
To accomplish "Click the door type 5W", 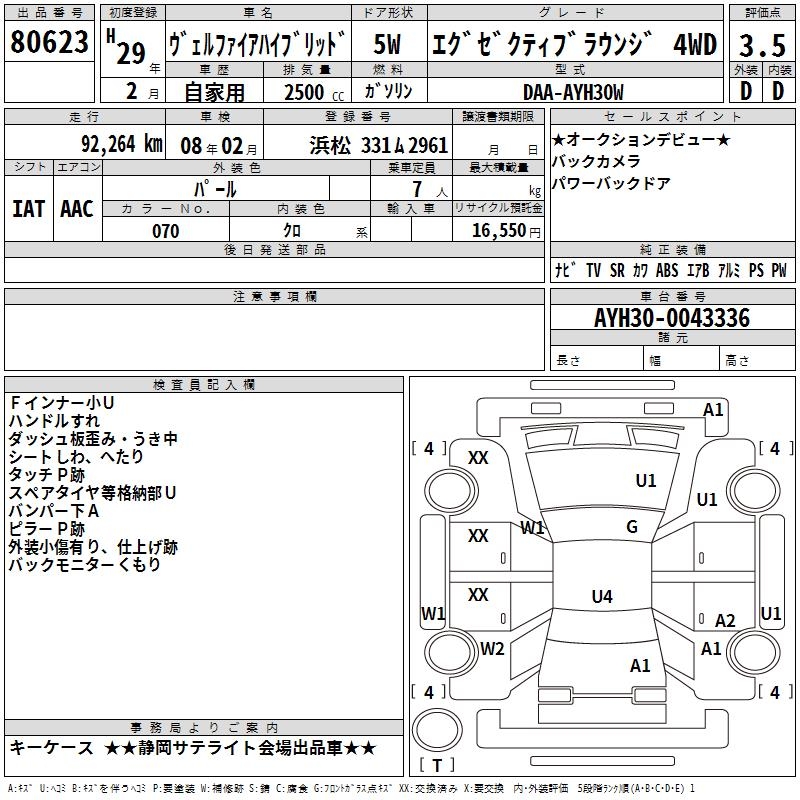I will pyautogui.click(x=387, y=44).
